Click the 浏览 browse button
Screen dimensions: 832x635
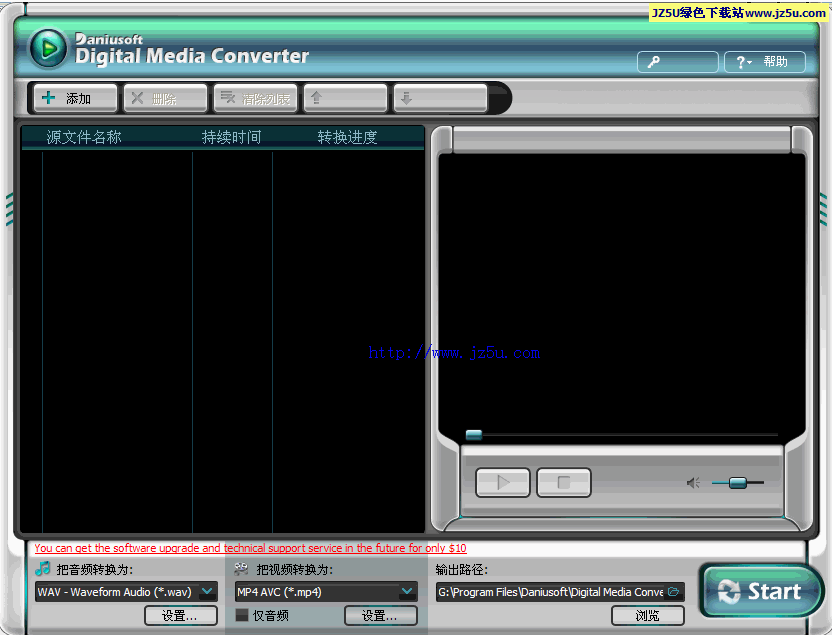coord(648,616)
